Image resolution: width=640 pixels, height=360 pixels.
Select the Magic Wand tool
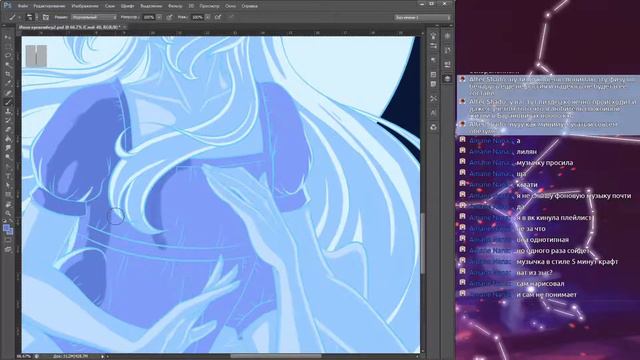click(x=8, y=64)
